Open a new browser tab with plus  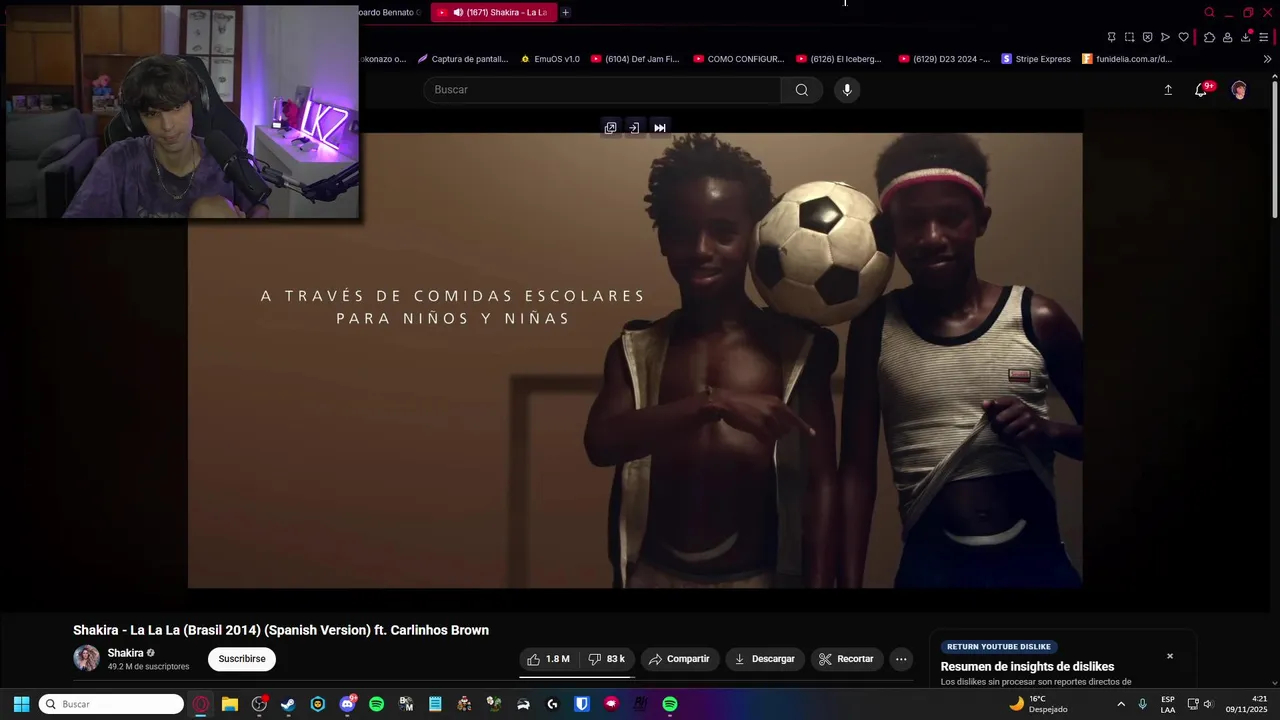(x=565, y=12)
